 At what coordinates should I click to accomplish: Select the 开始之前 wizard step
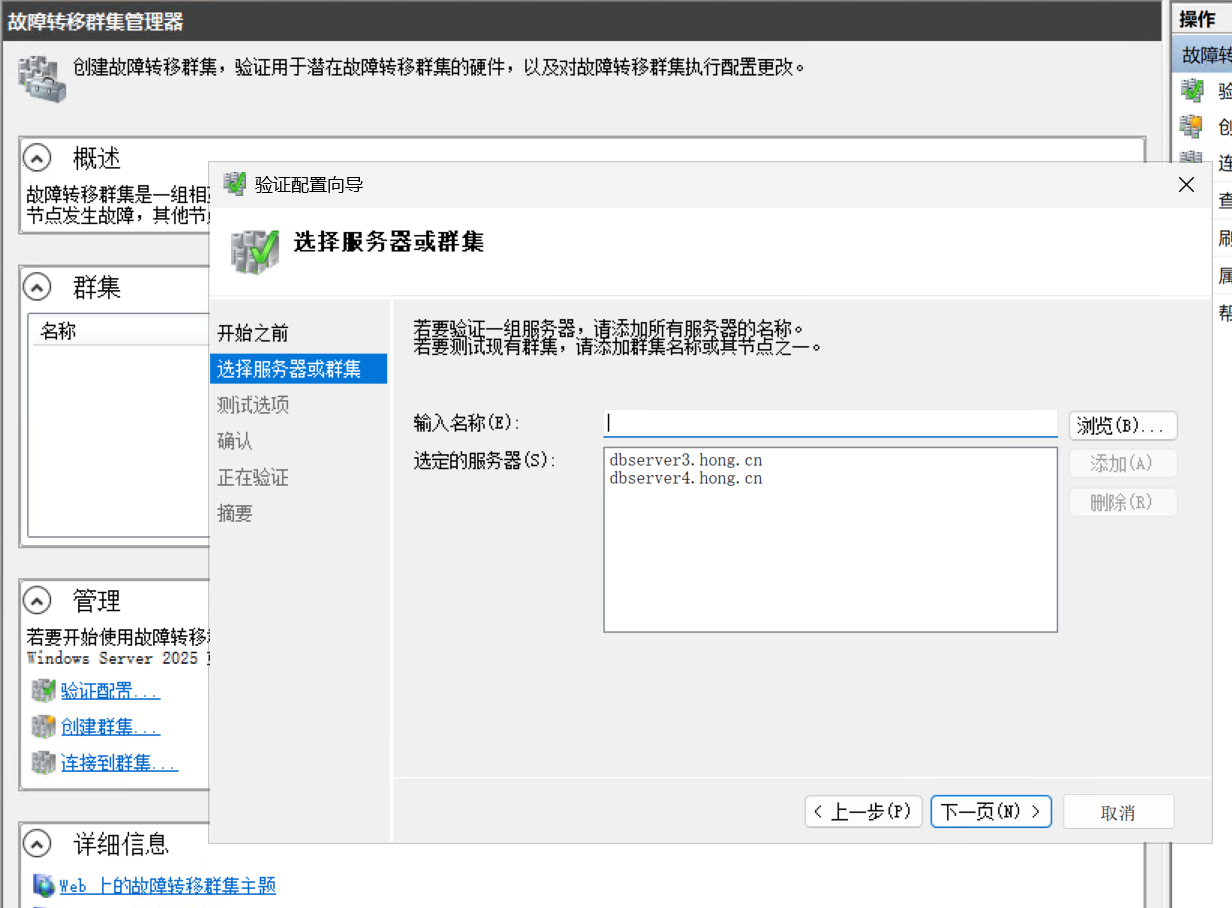click(253, 333)
